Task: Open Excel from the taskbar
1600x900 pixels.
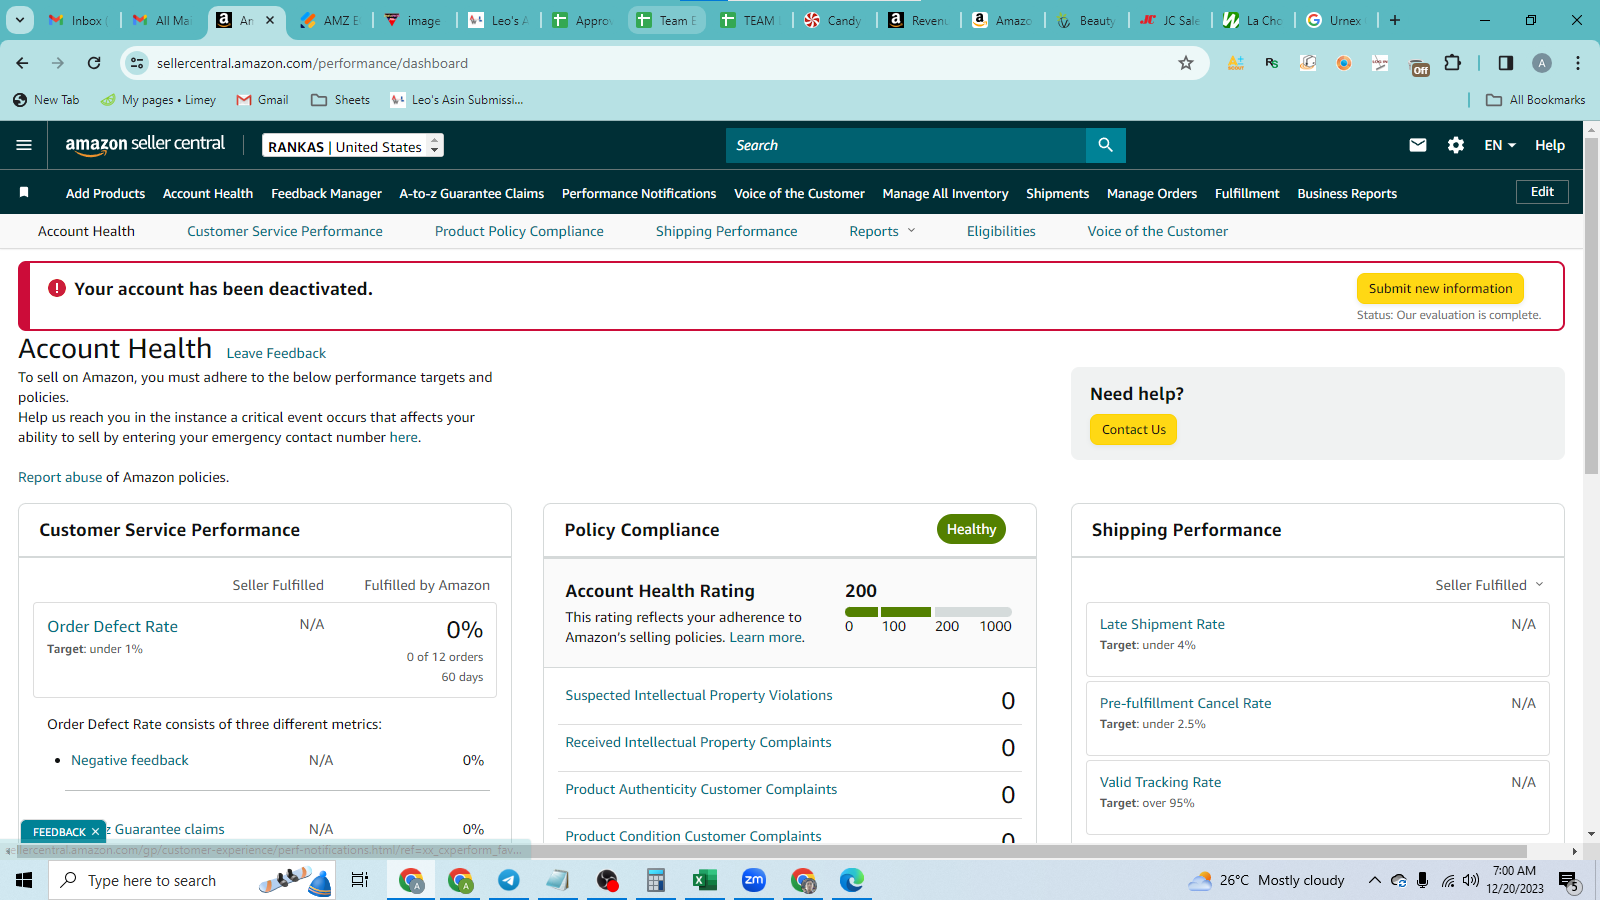Action: point(705,880)
